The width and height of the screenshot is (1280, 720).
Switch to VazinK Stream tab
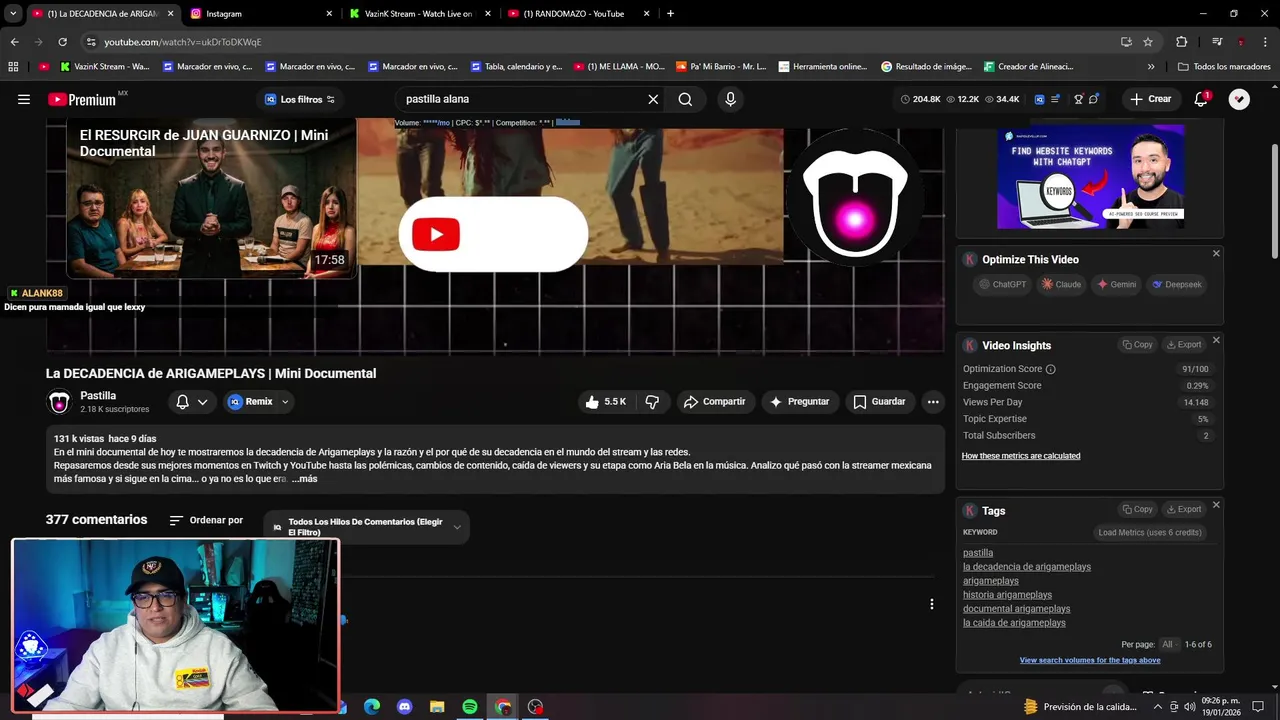[x=420, y=14]
